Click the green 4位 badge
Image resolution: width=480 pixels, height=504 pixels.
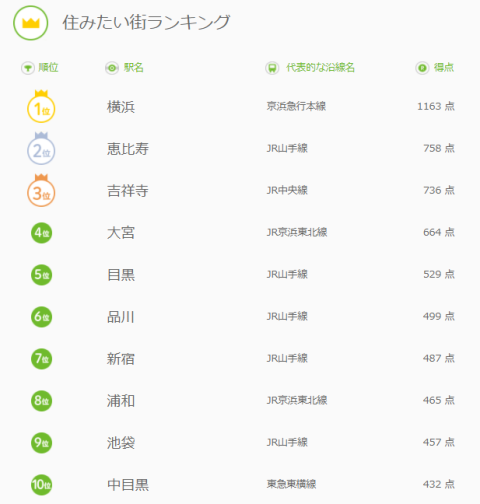pyautogui.click(x=42, y=233)
